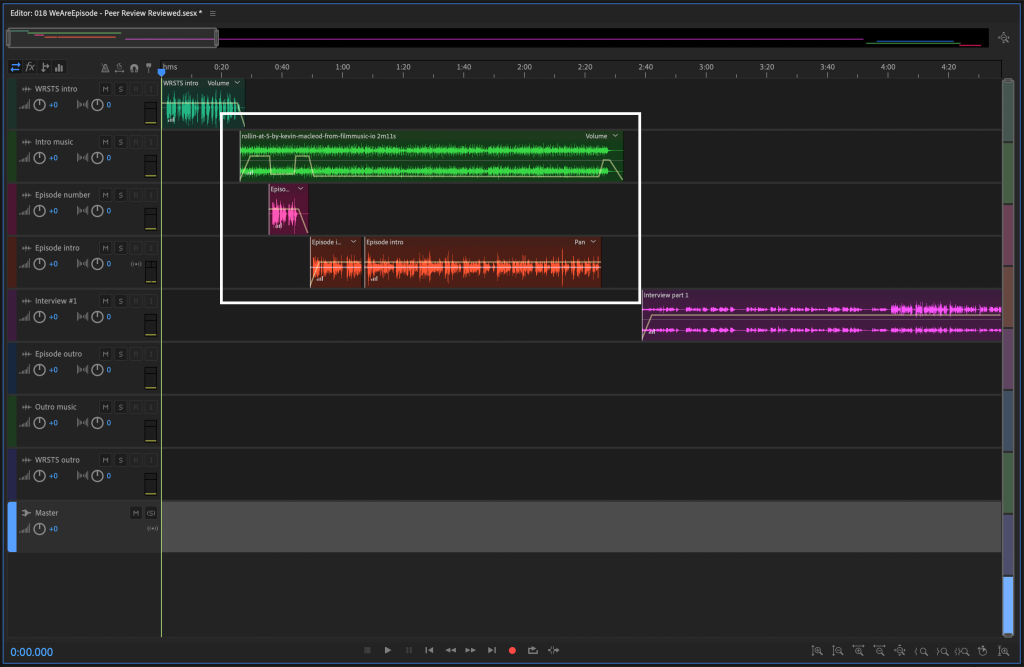Move playhead to previous marker
Viewport: 1024px width, 667px height.
pyautogui.click(x=429, y=650)
